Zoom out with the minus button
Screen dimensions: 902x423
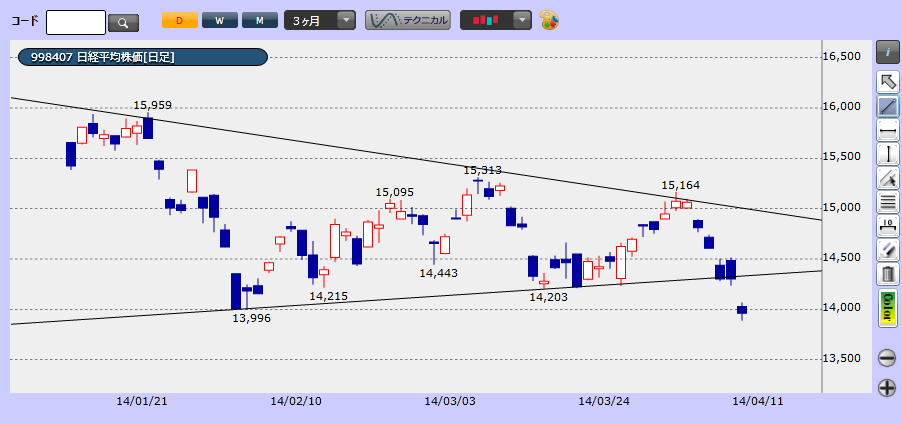tap(887, 358)
